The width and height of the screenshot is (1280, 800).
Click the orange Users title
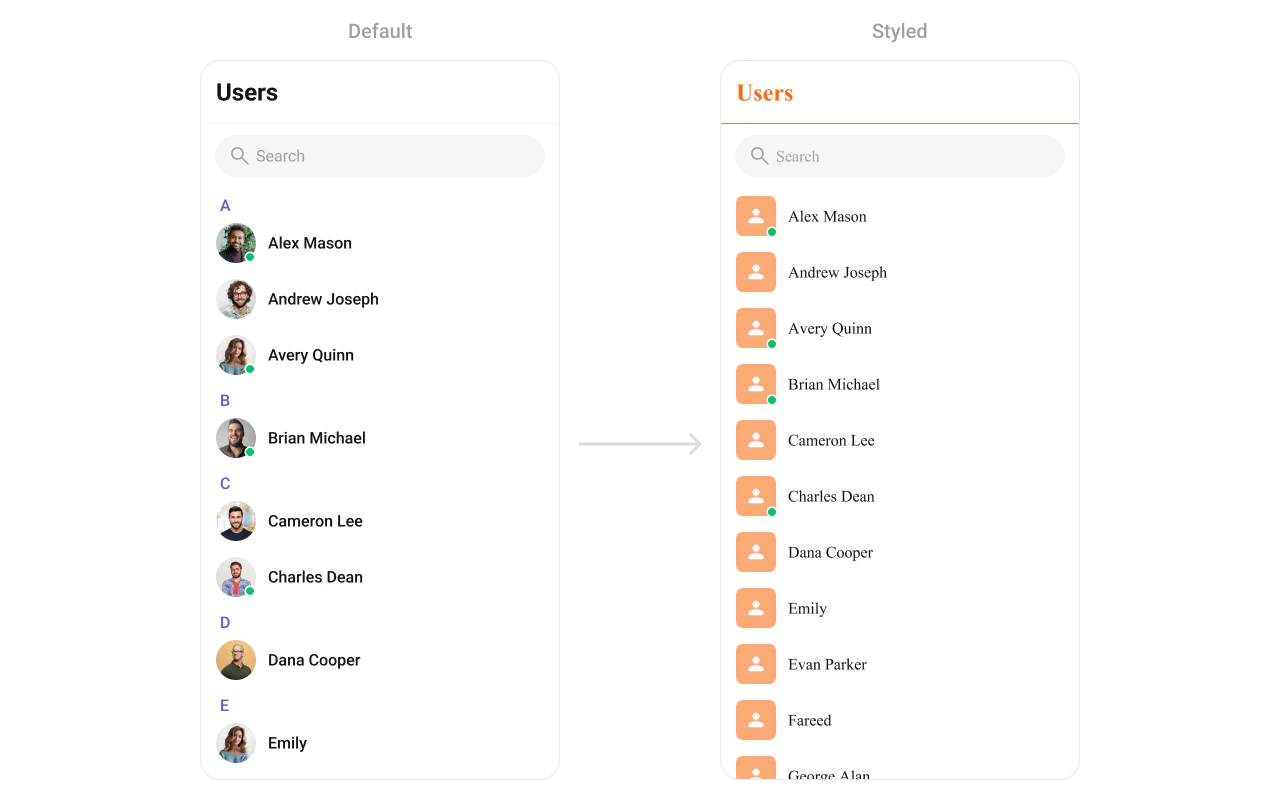coord(765,93)
